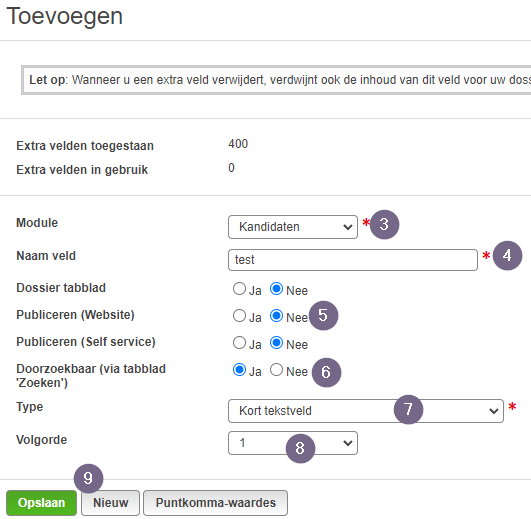Click the numbered step 5 marker

tap(323, 316)
